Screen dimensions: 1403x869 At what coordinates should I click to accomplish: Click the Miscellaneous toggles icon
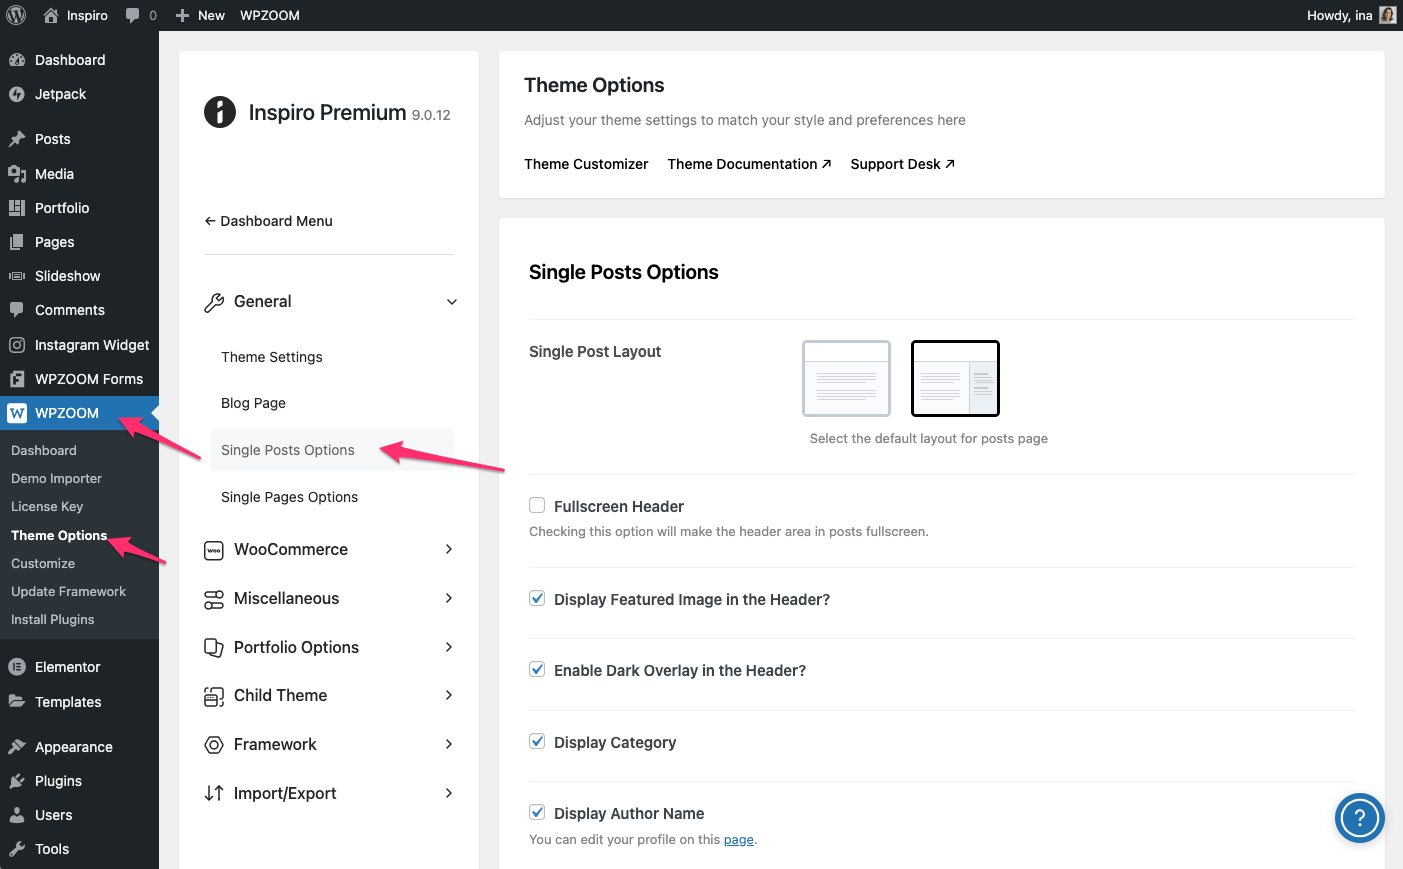[214, 599]
